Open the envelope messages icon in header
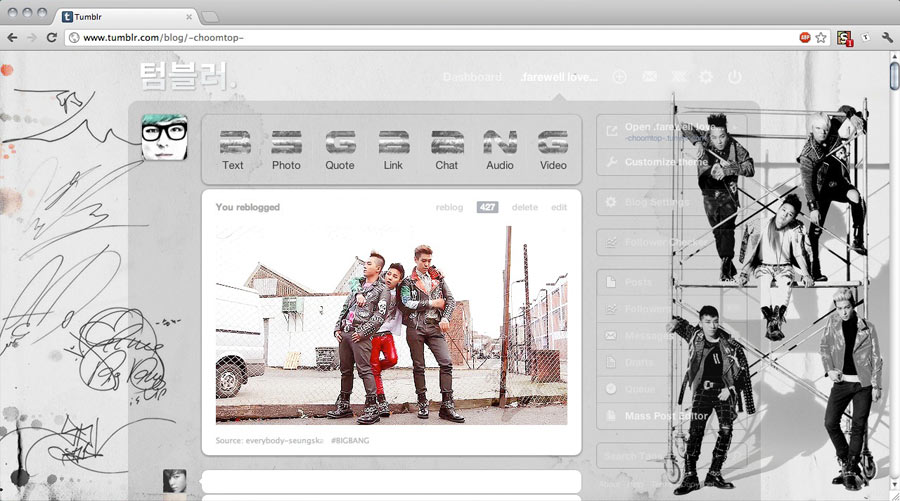The height and width of the screenshot is (501, 900). pyautogui.click(x=649, y=76)
